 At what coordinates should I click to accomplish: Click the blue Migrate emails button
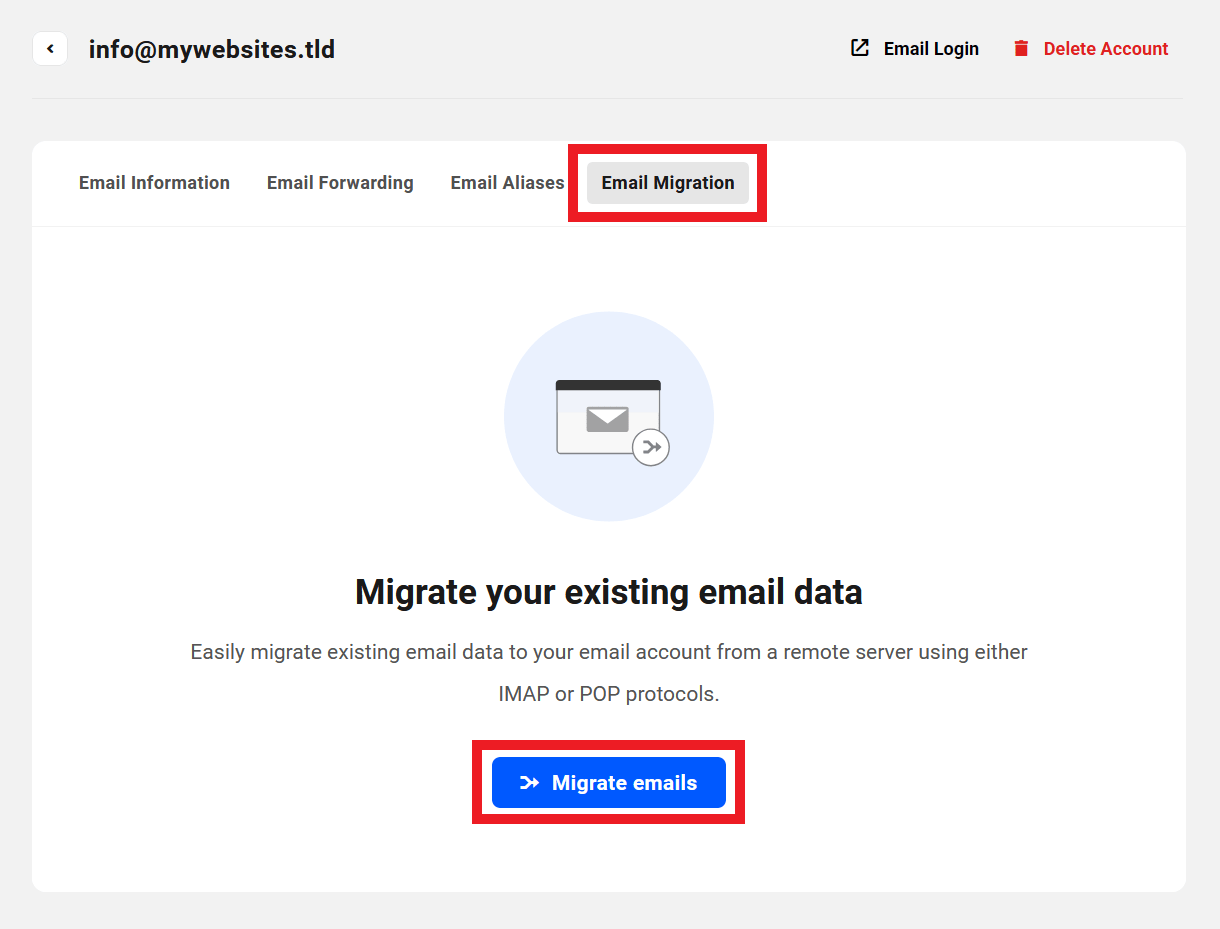click(609, 783)
